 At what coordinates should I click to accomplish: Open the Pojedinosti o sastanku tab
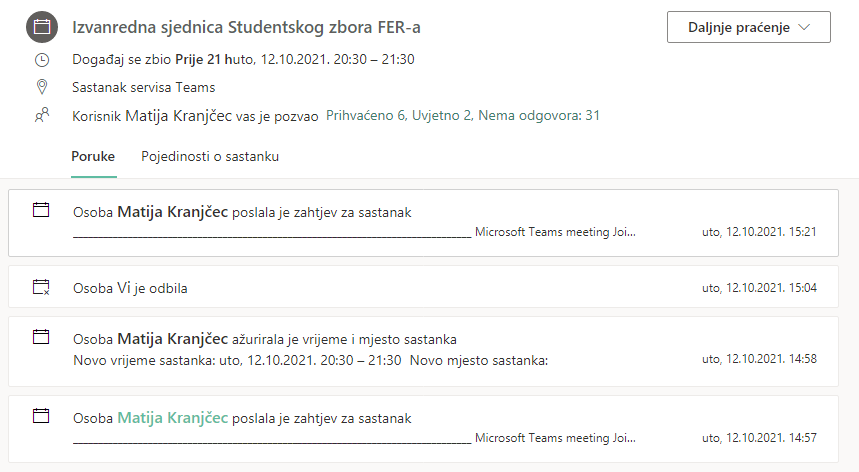pyautogui.click(x=210, y=157)
